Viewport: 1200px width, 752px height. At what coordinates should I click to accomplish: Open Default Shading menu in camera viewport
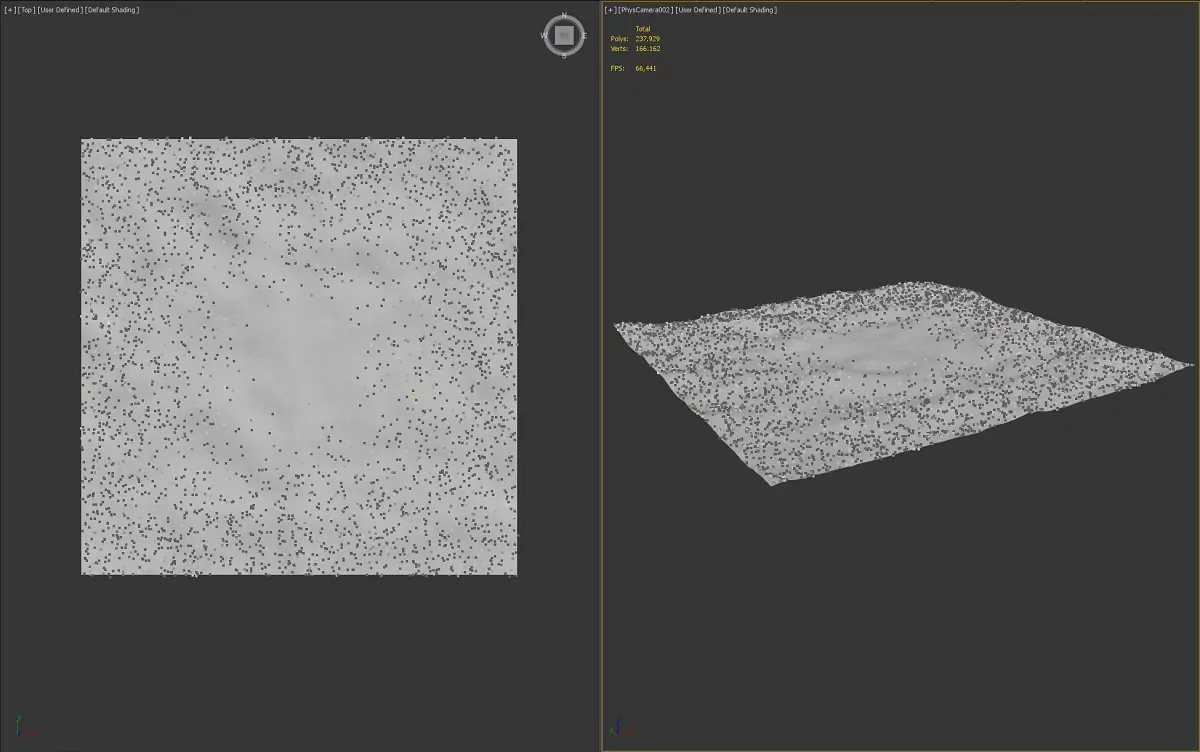point(750,10)
